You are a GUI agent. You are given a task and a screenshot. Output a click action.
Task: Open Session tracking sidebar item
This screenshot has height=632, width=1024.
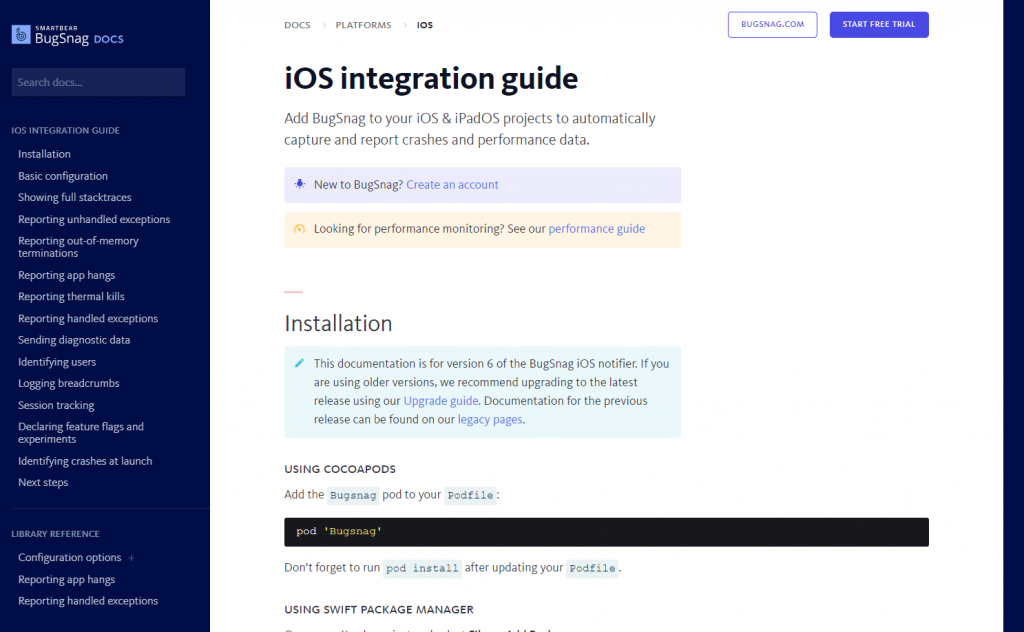pyautogui.click(x=56, y=405)
